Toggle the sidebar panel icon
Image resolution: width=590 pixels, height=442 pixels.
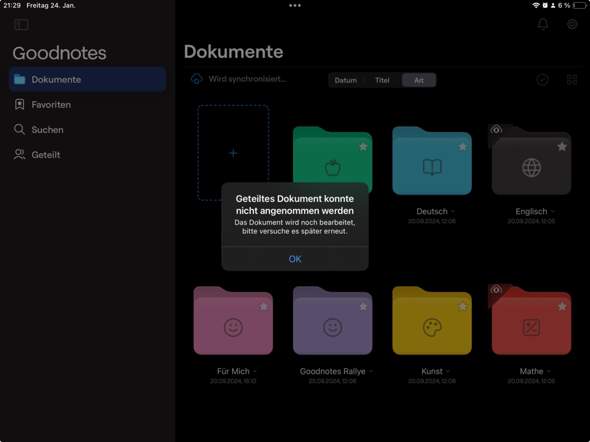(21, 25)
